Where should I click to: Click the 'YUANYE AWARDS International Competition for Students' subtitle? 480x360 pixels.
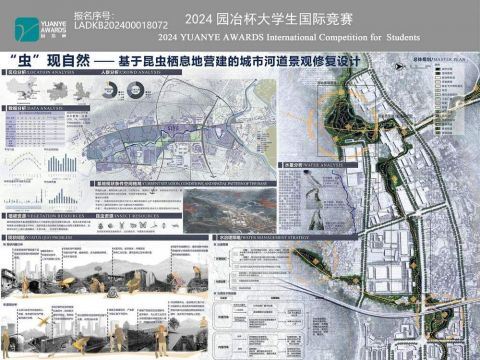click(289, 37)
